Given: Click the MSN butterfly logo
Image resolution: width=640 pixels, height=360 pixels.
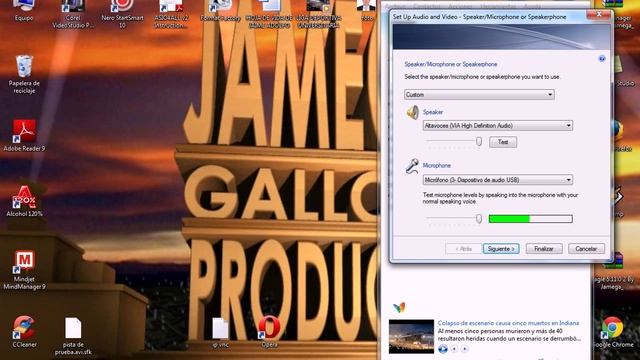Looking at the screenshot, I should [x=399, y=307].
